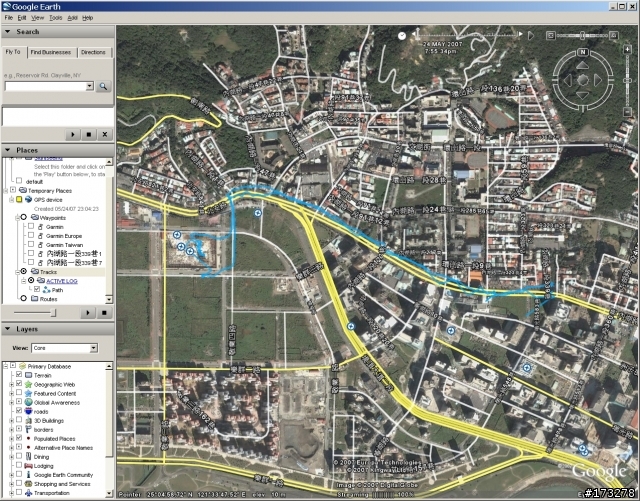
Task: Collapse the Tracks folder tree node
Action: (x=18, y=272)
